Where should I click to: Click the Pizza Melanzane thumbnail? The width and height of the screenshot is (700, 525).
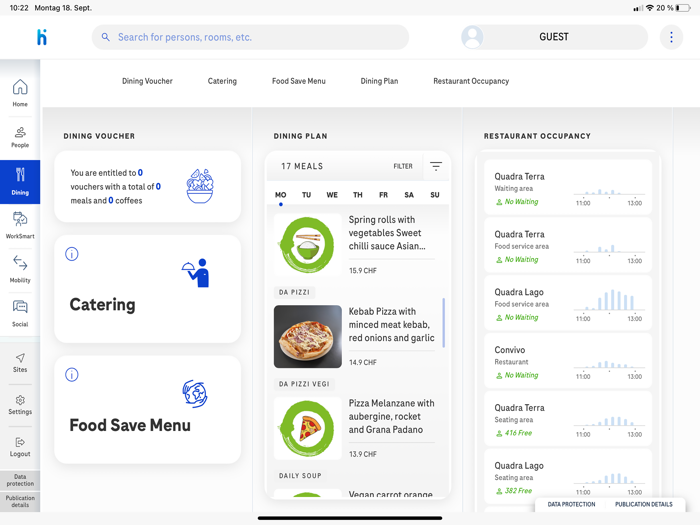pyautogui.click(x=308, y=428)
